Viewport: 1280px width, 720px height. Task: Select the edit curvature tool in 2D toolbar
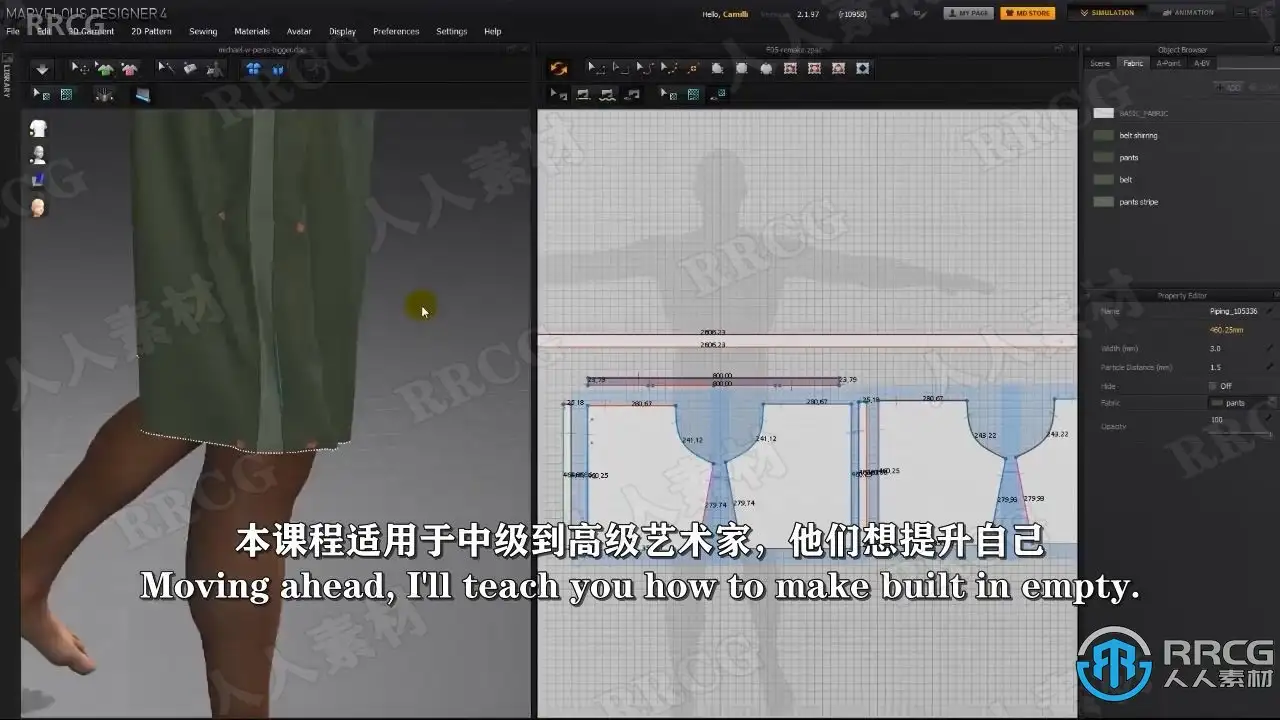[x=645, y=69]
